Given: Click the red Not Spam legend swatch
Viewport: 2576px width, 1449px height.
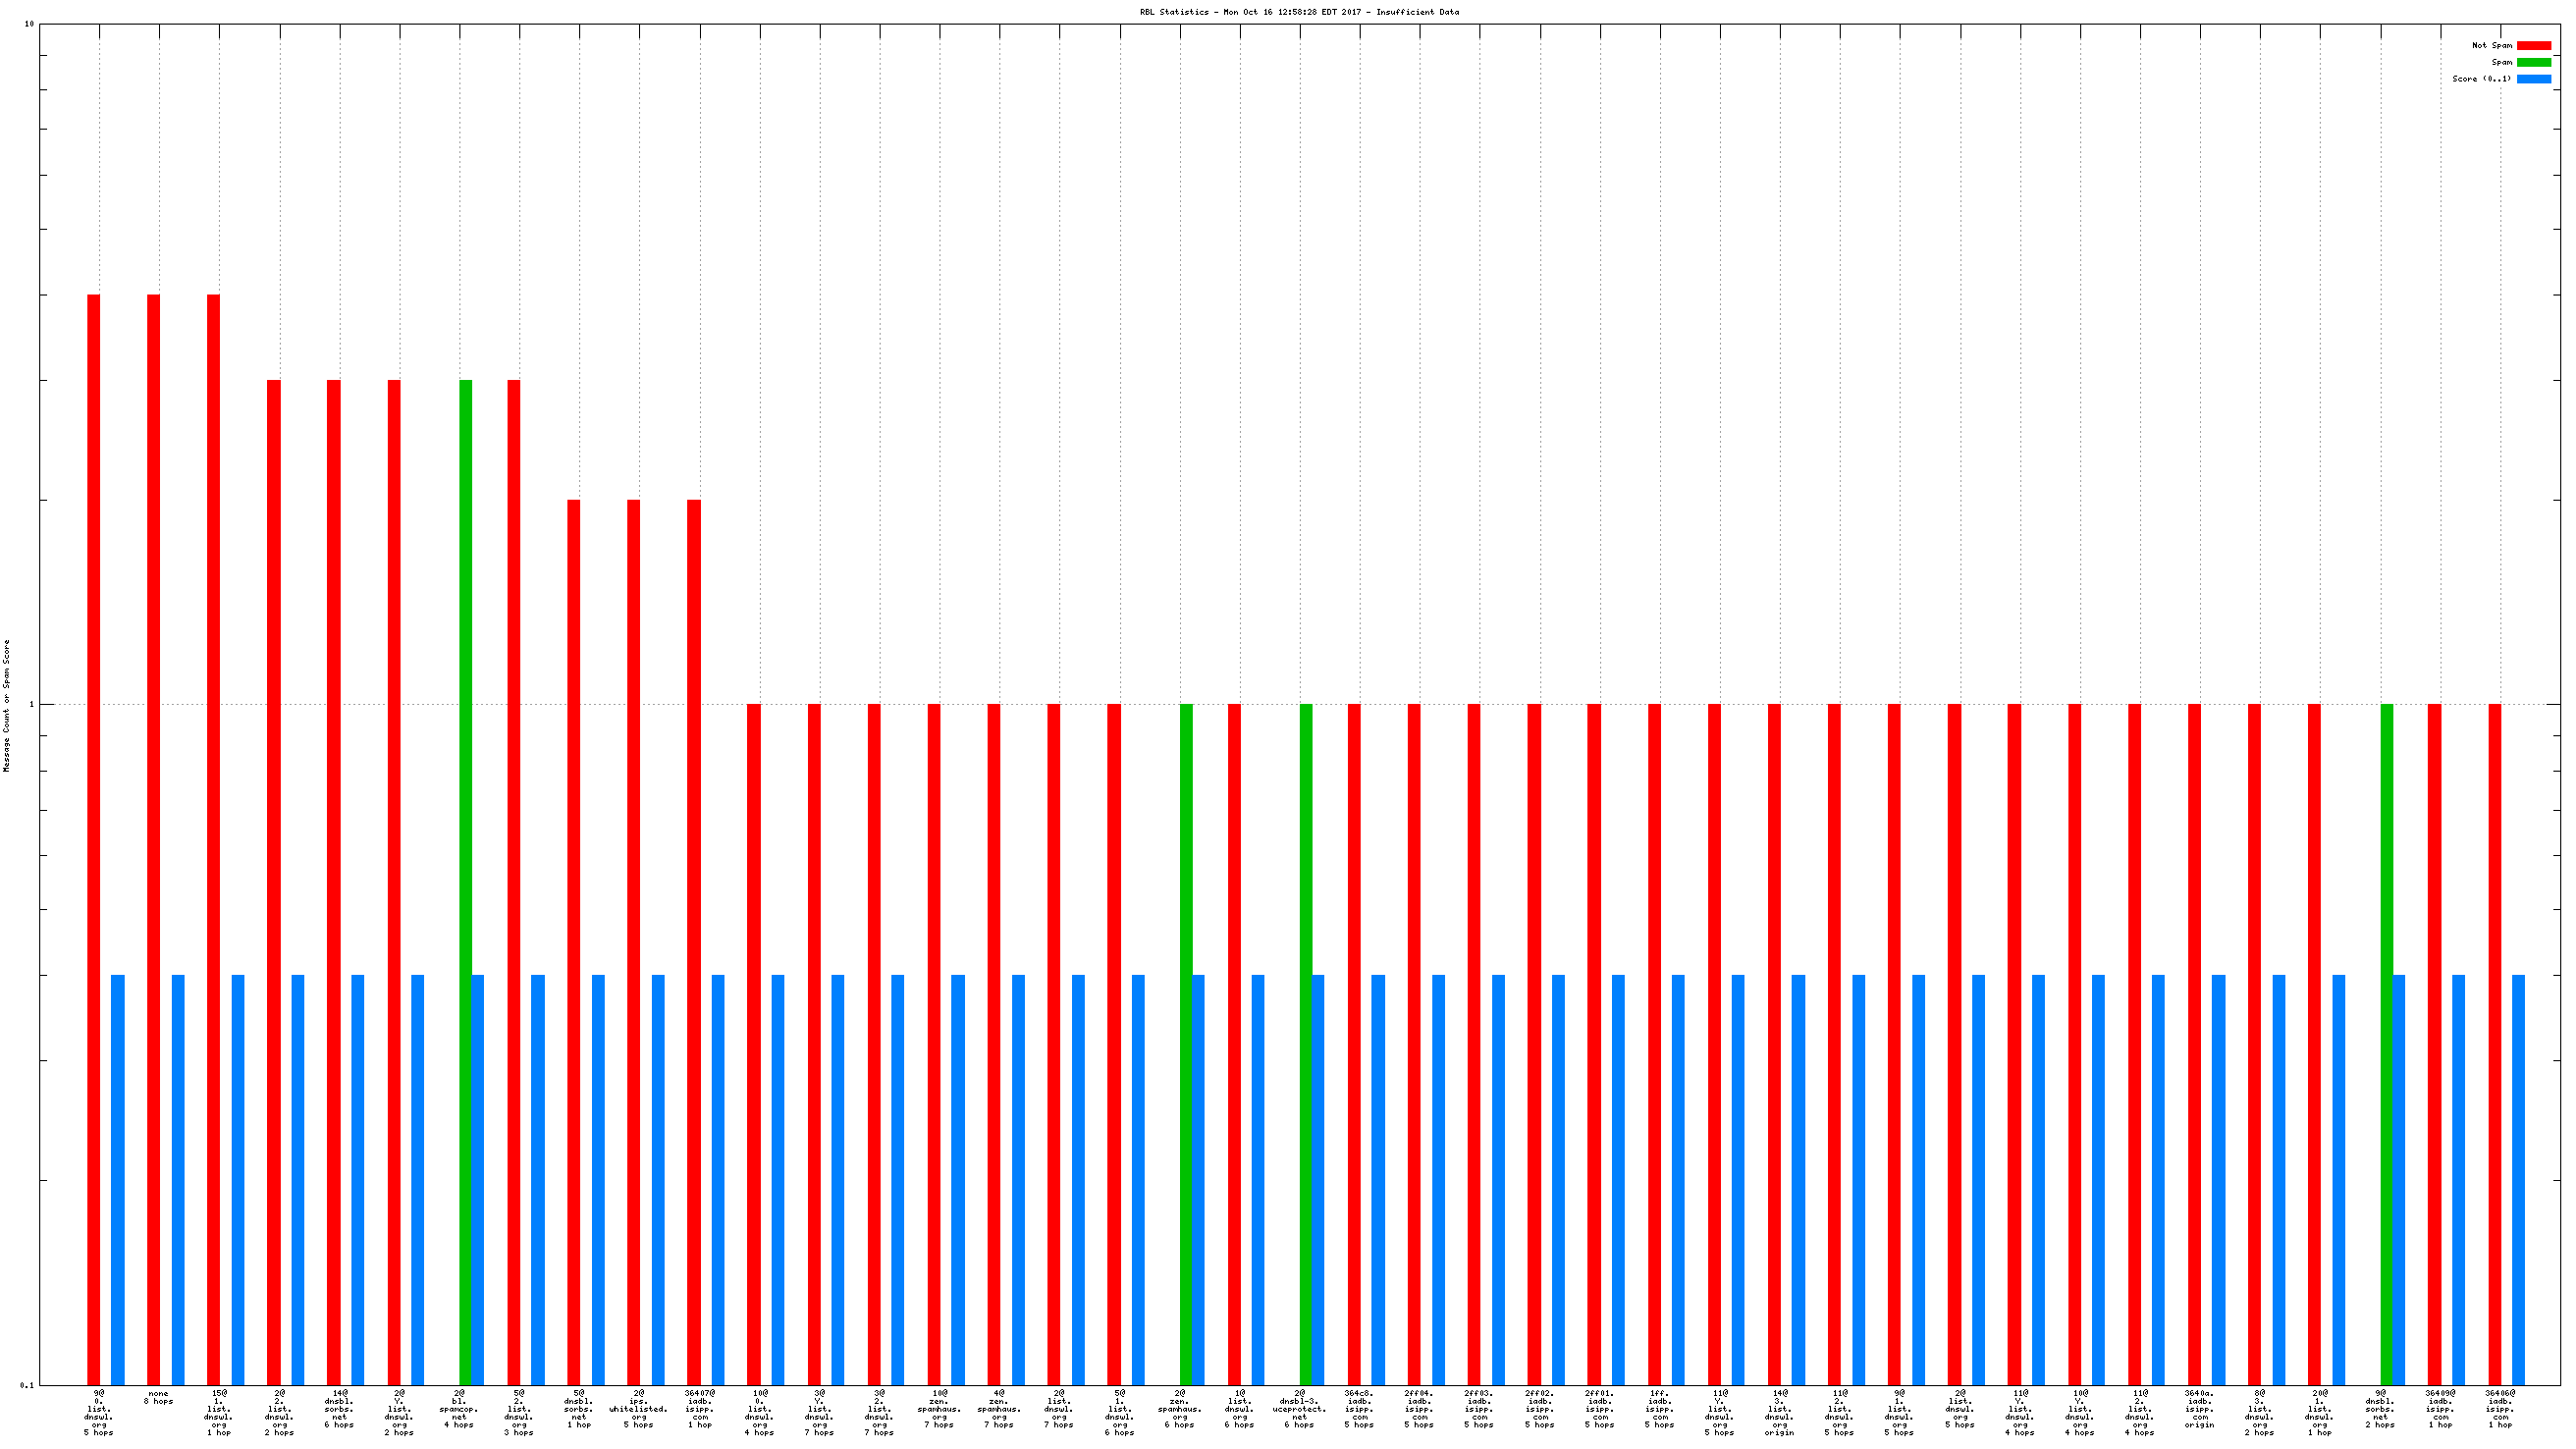Looking at the screenshot, I should 2533,45.
